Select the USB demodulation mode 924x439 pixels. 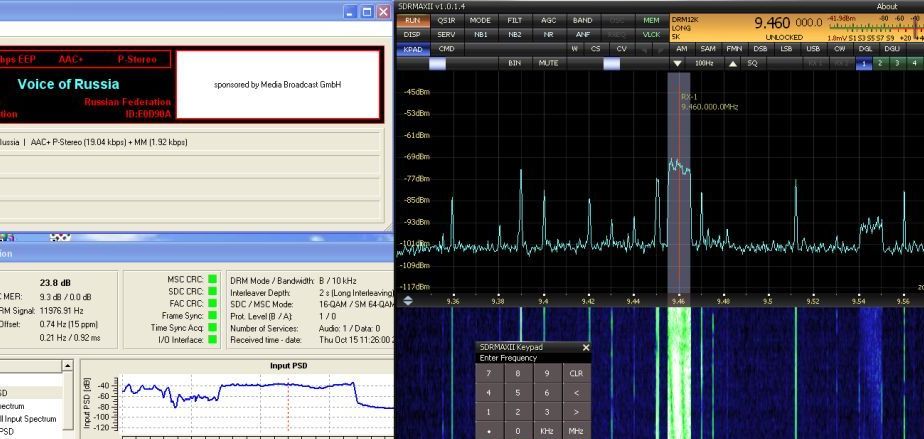813,48
